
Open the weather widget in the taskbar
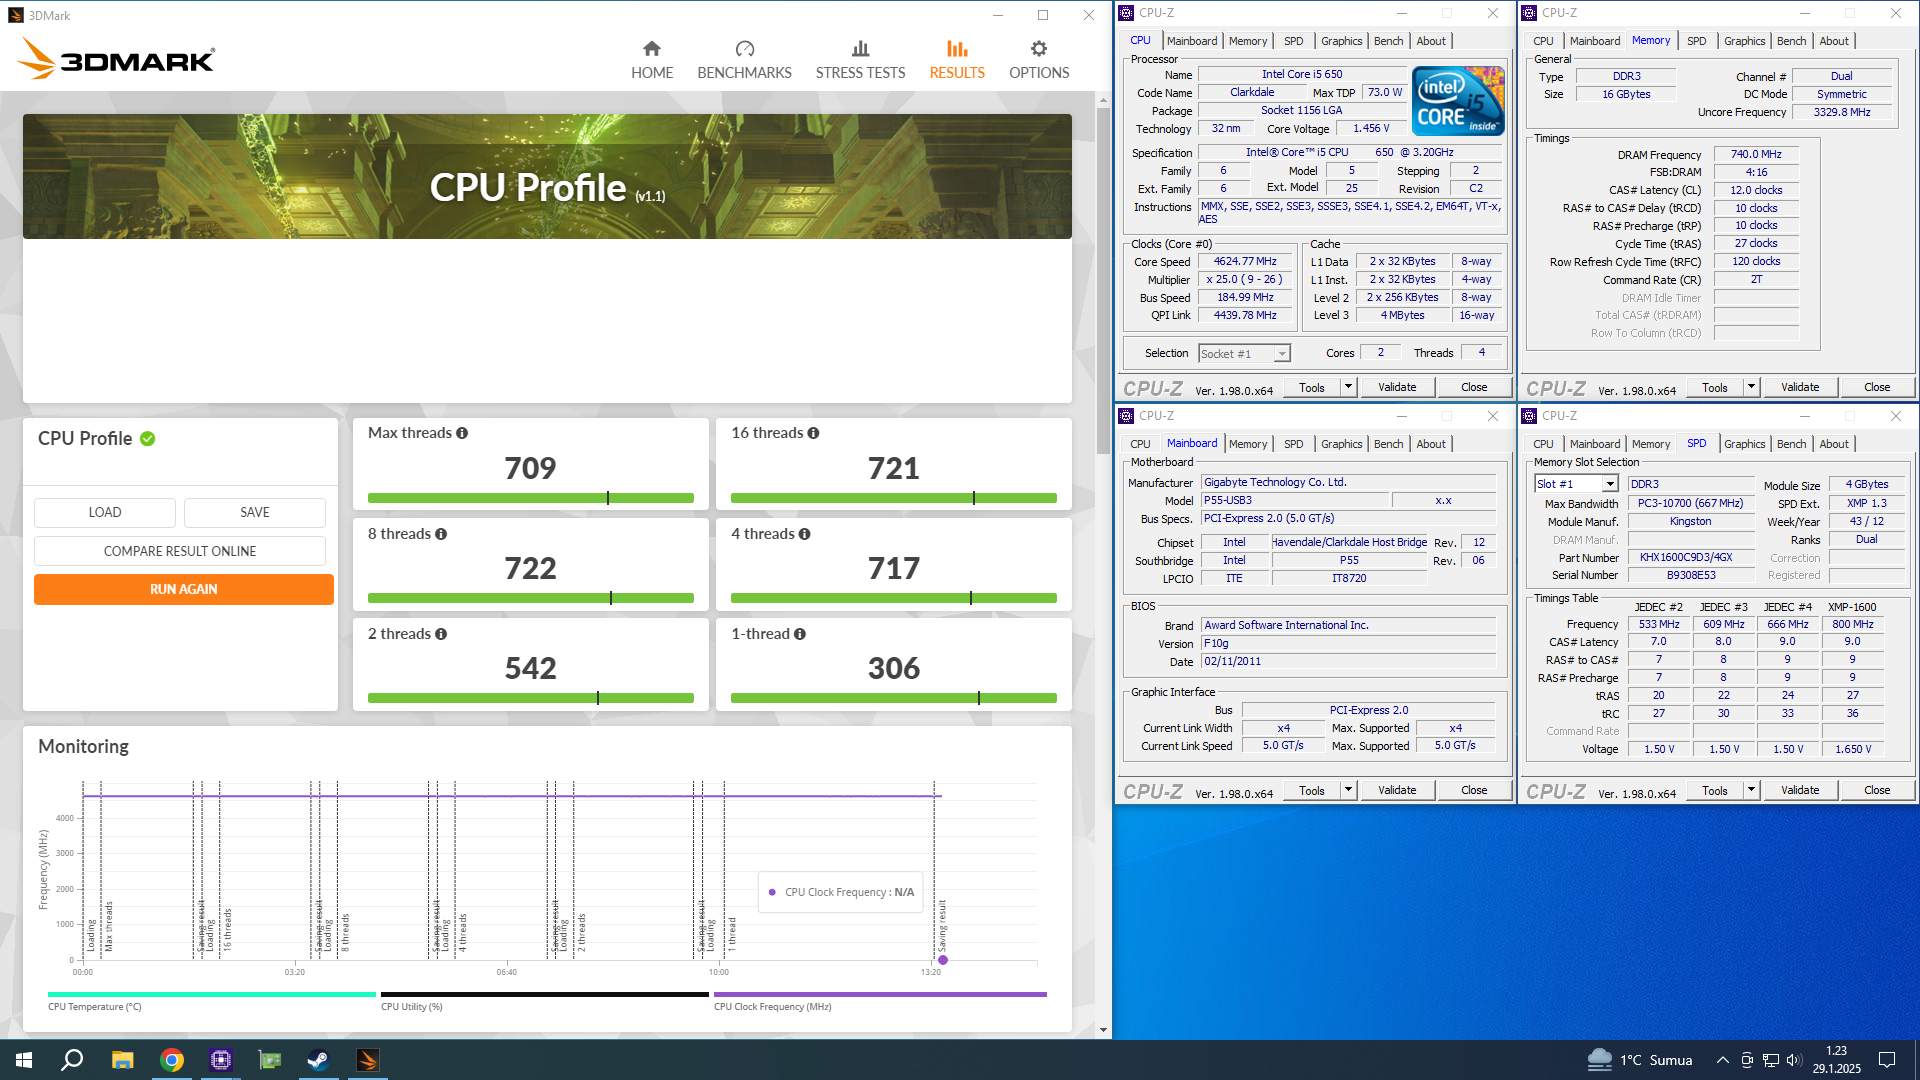1640,1060
